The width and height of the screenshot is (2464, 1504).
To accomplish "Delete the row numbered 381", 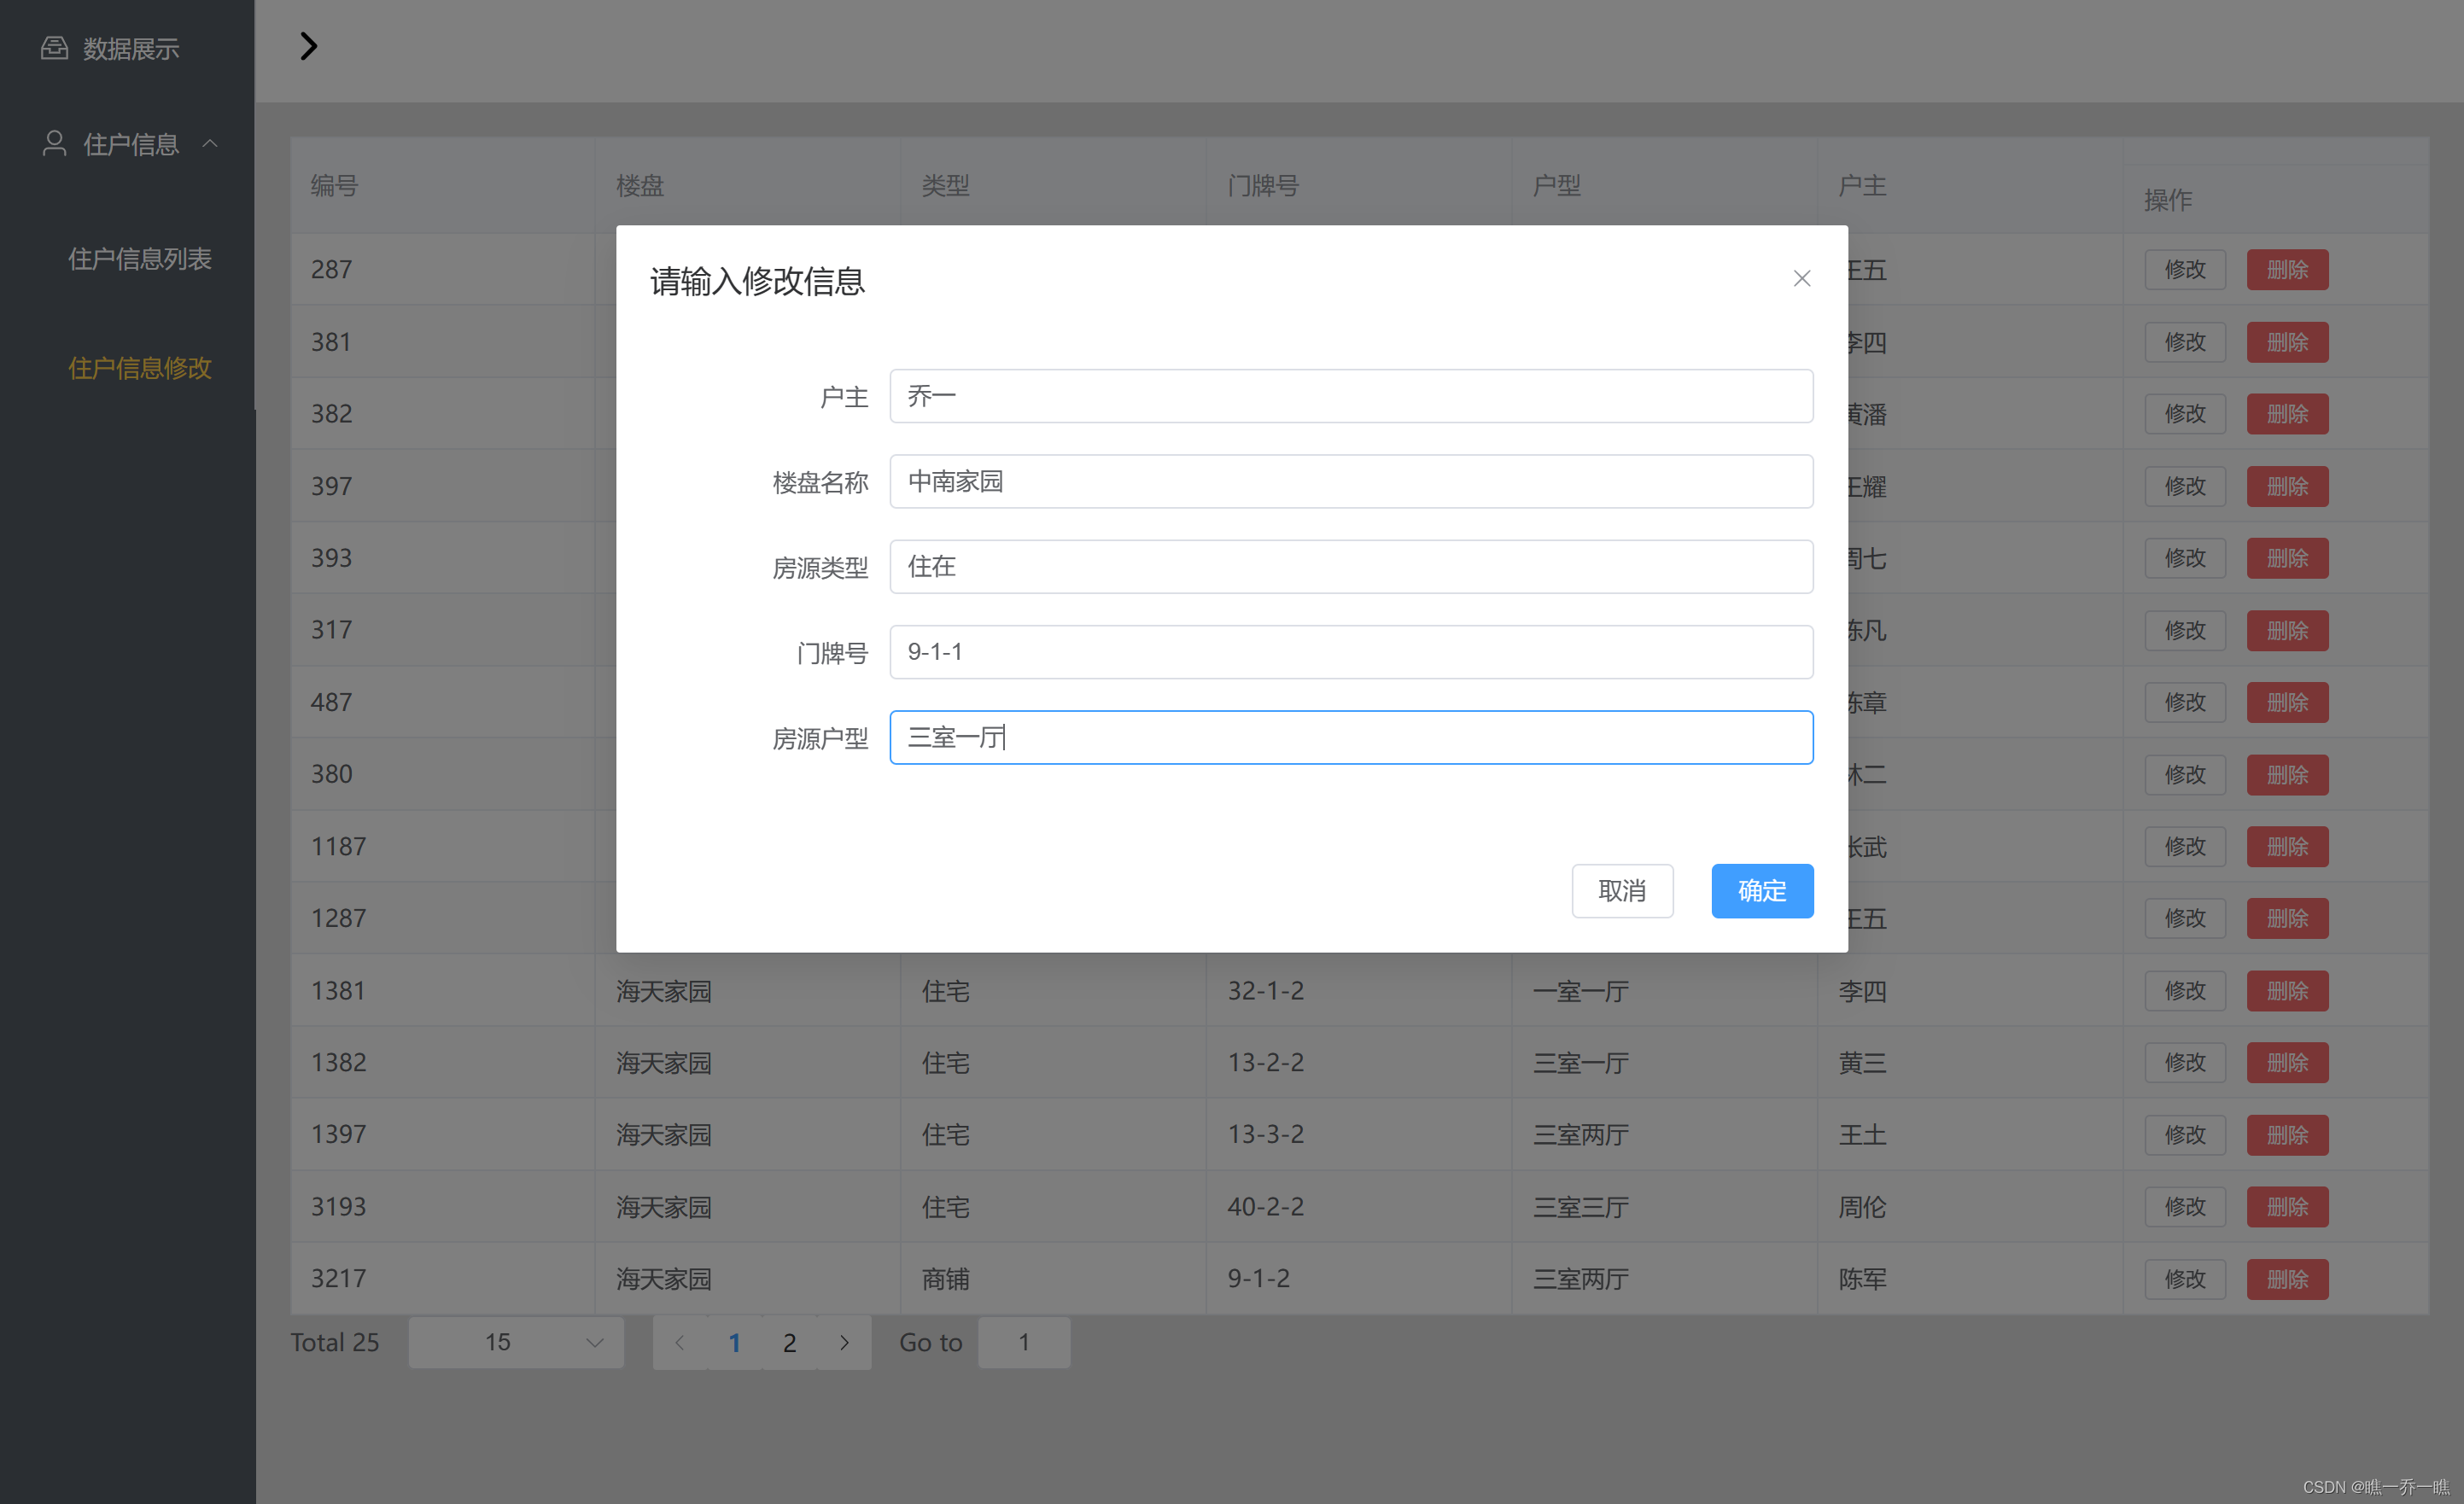I will [x=2287, y=342].
